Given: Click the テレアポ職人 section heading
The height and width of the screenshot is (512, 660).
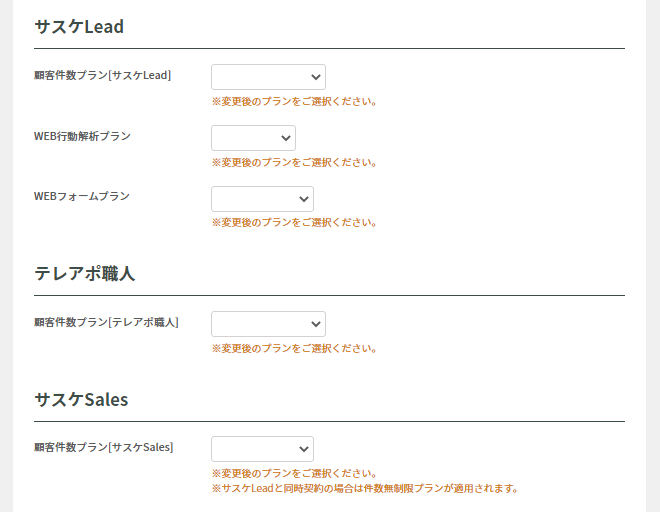Looking at the screenshot, I should [x=84, y=273].
